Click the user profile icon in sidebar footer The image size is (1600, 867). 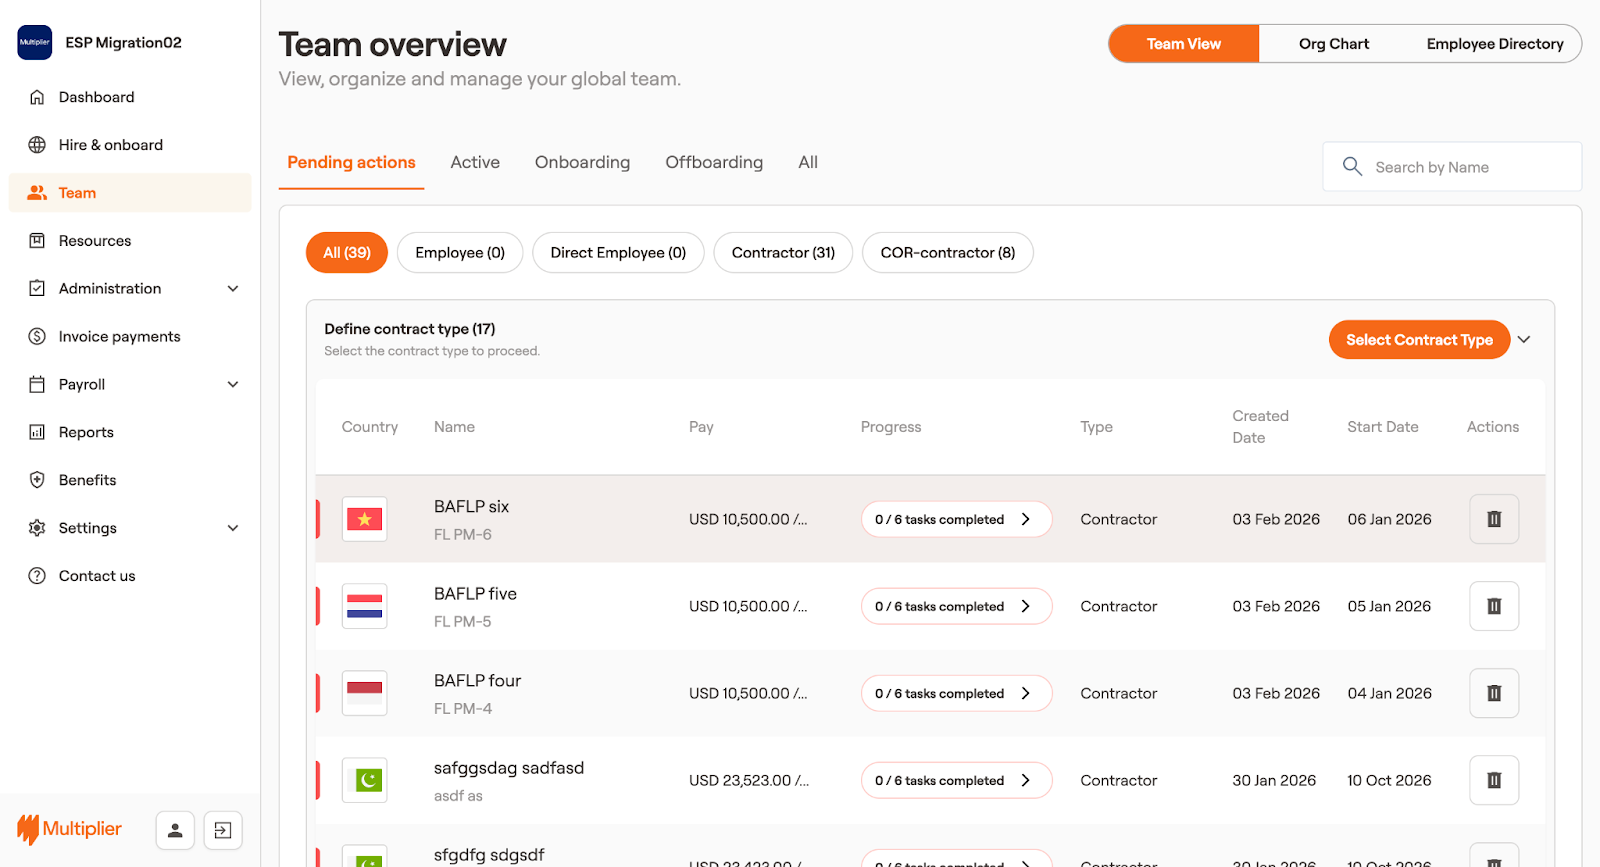174,830
